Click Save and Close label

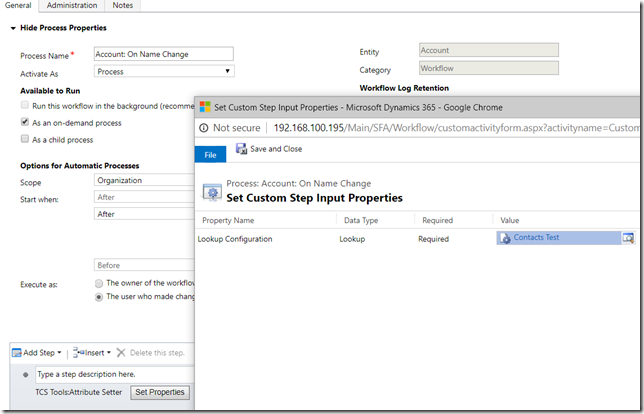coord(276,149)
